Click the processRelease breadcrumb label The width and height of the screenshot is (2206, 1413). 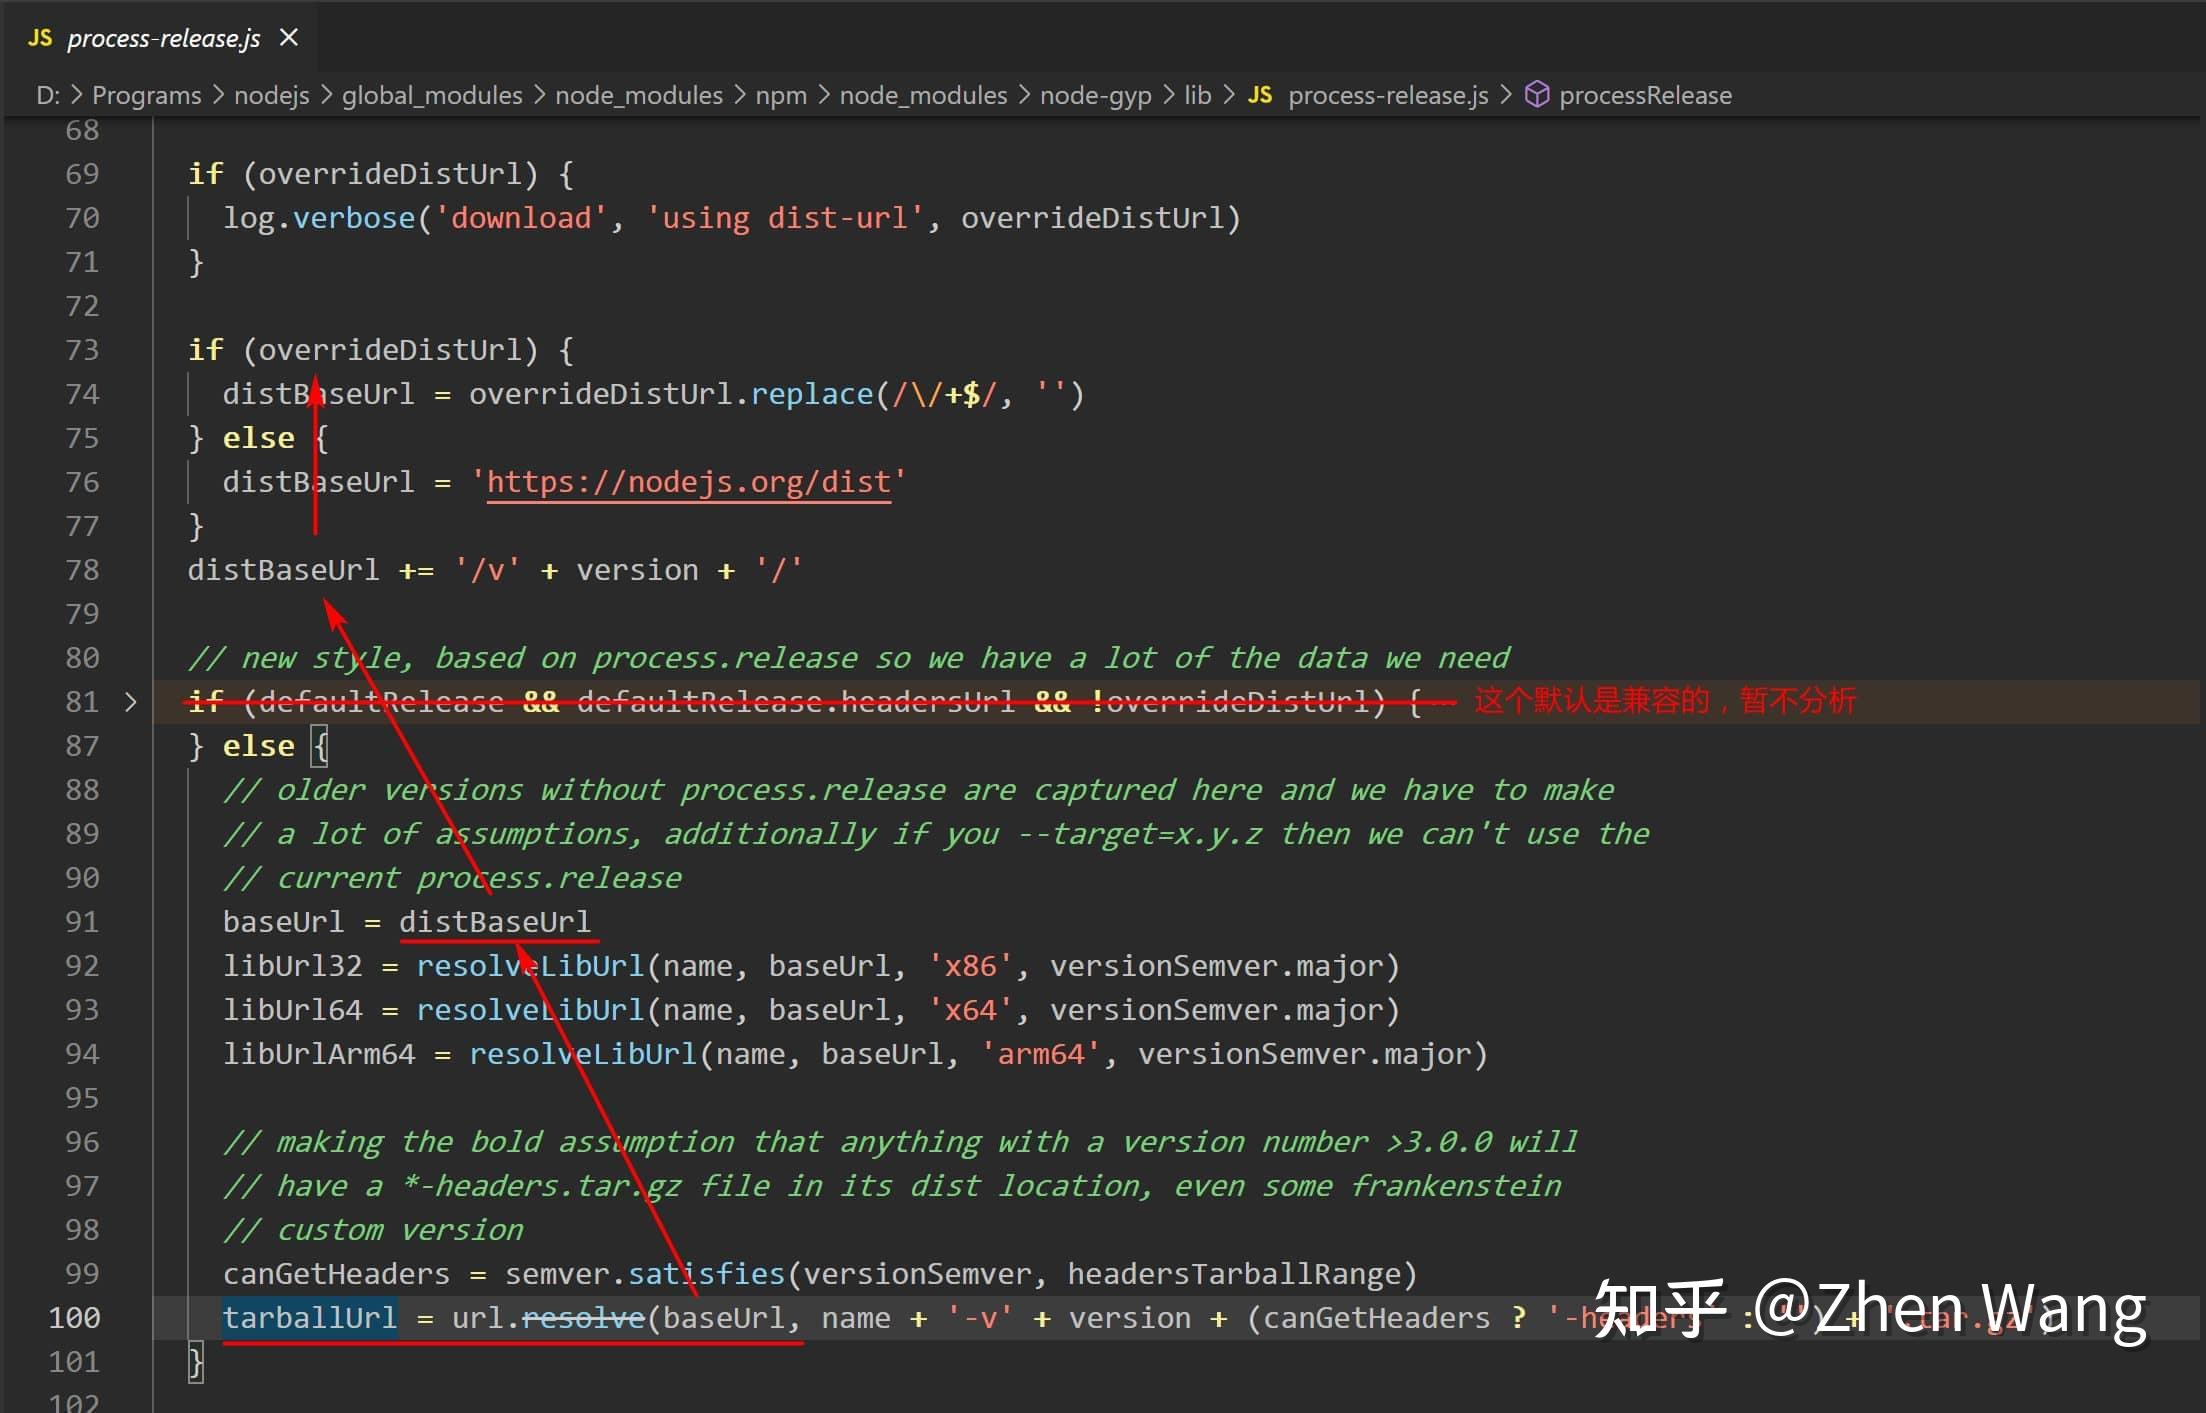click(x=1646, y=94)
